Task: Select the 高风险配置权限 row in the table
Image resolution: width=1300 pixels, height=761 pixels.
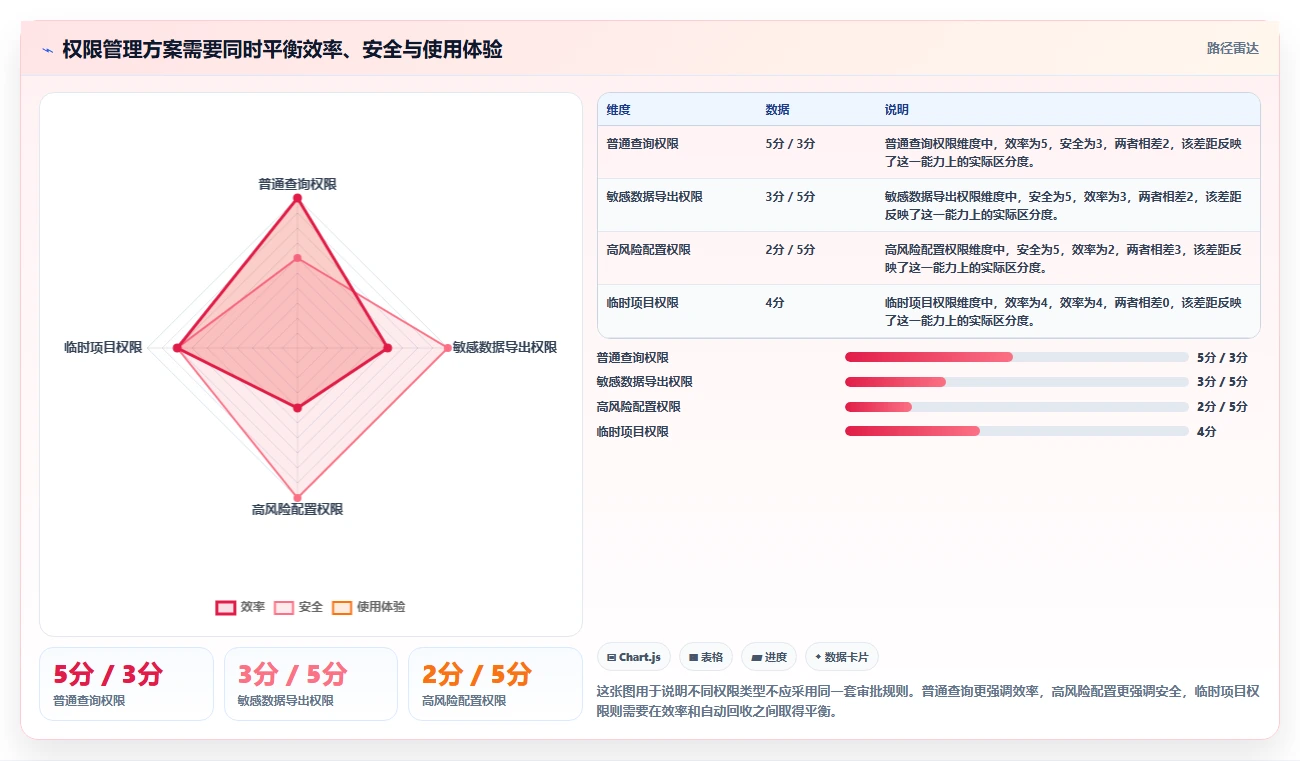Action: 928,258
